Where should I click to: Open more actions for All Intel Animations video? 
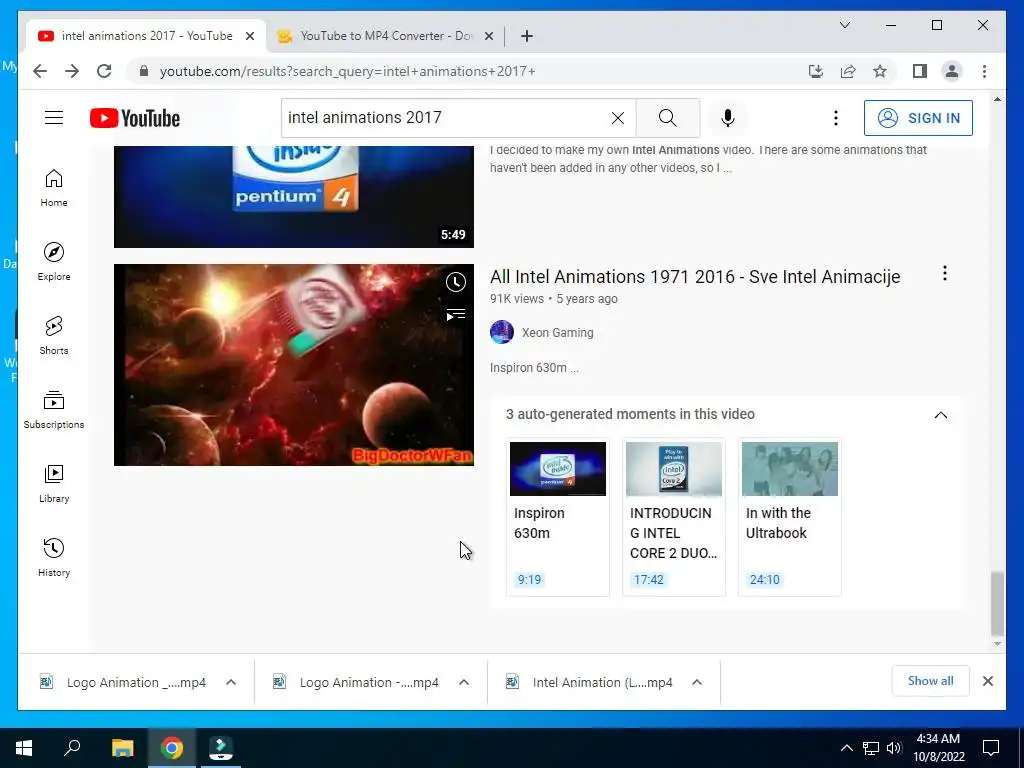[x=944, y=273]
